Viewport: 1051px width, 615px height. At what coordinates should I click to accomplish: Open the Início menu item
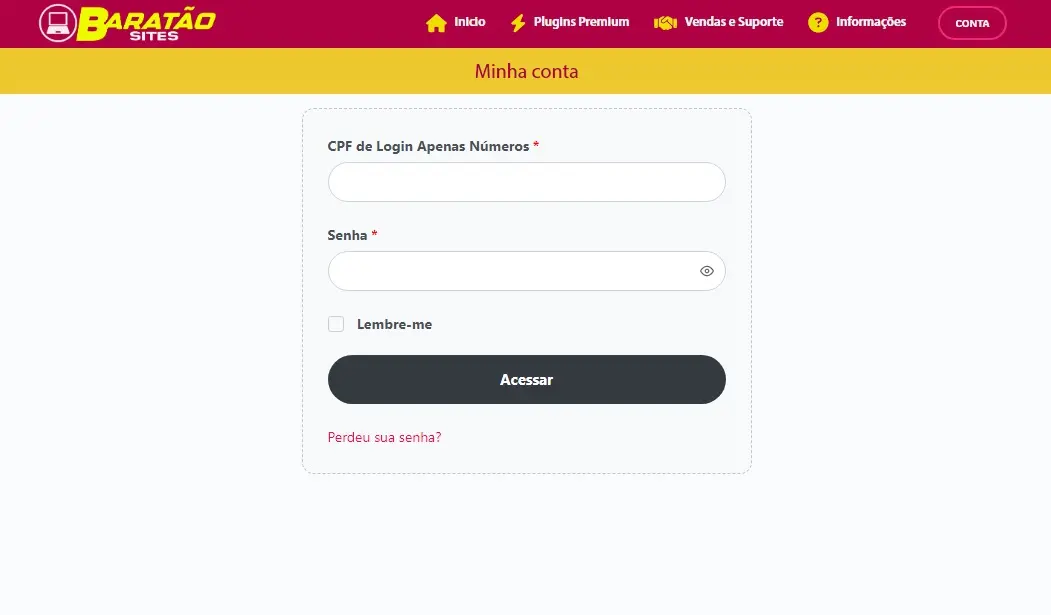point(469,22)
